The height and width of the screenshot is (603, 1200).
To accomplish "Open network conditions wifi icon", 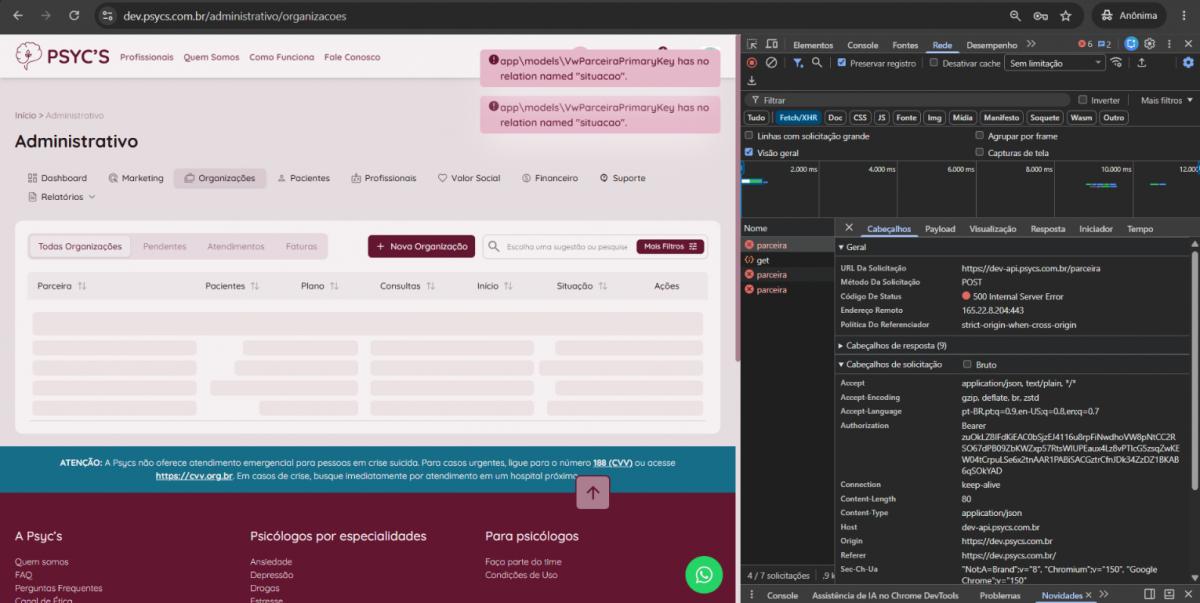I will point(1116,62).
